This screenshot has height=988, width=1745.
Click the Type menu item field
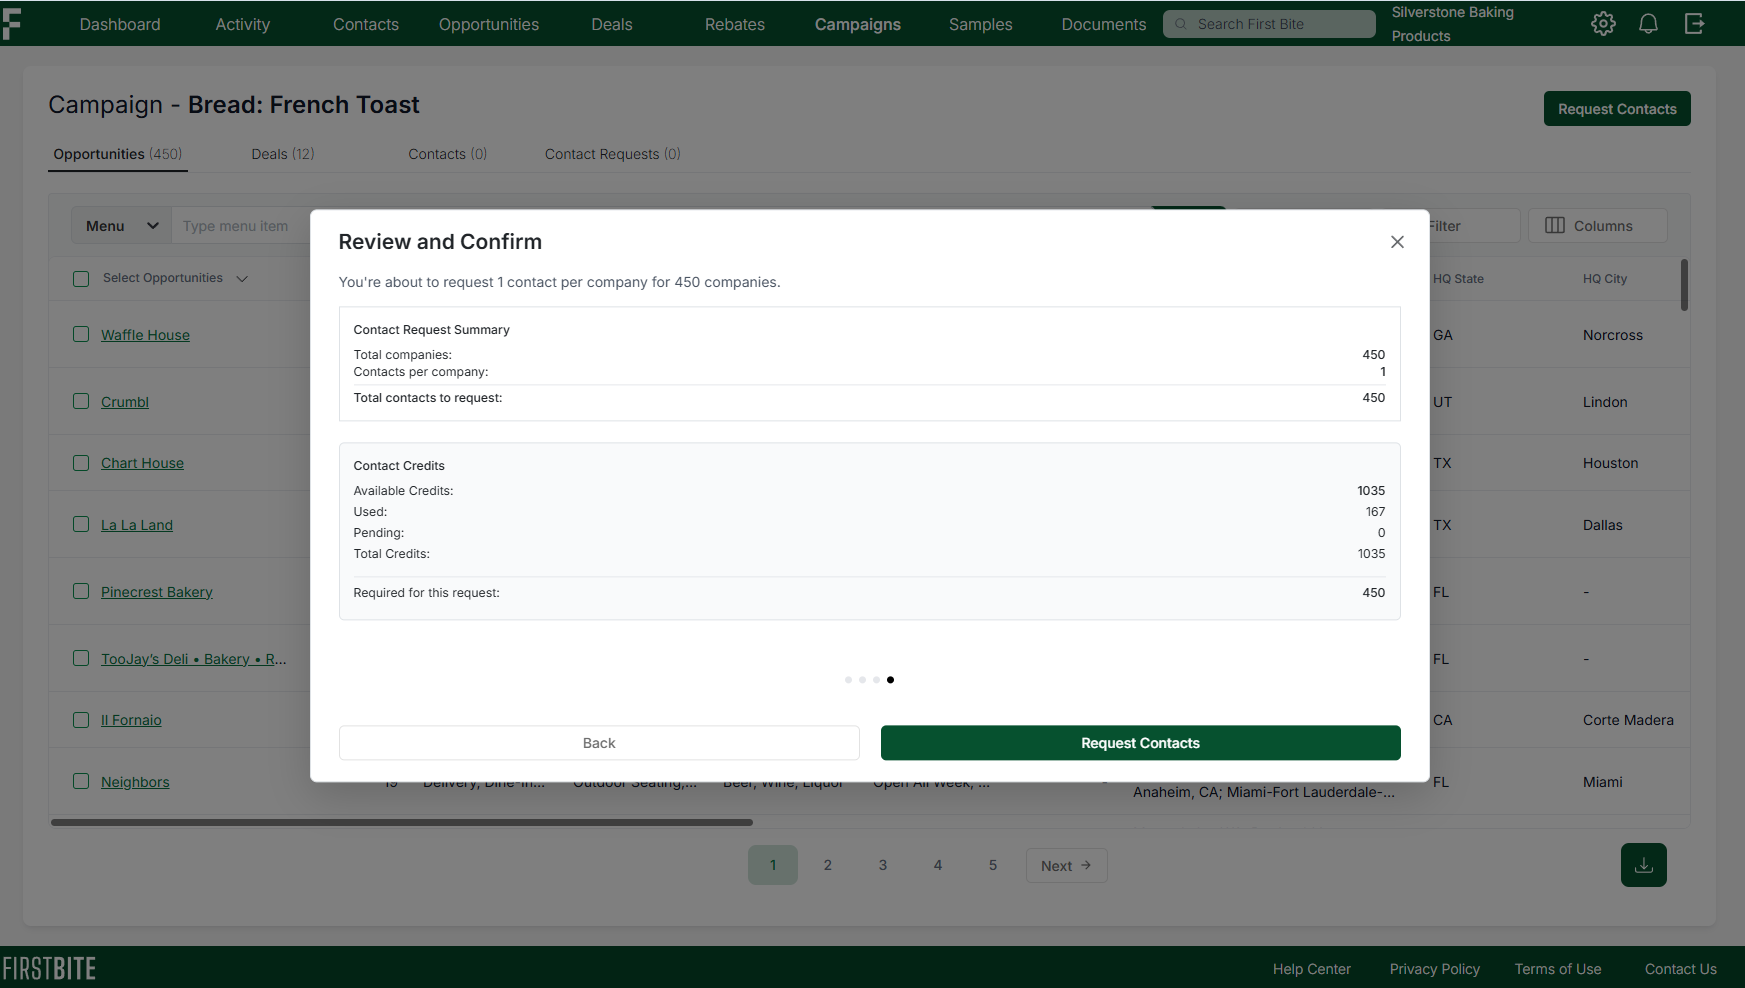pos(240,226)
